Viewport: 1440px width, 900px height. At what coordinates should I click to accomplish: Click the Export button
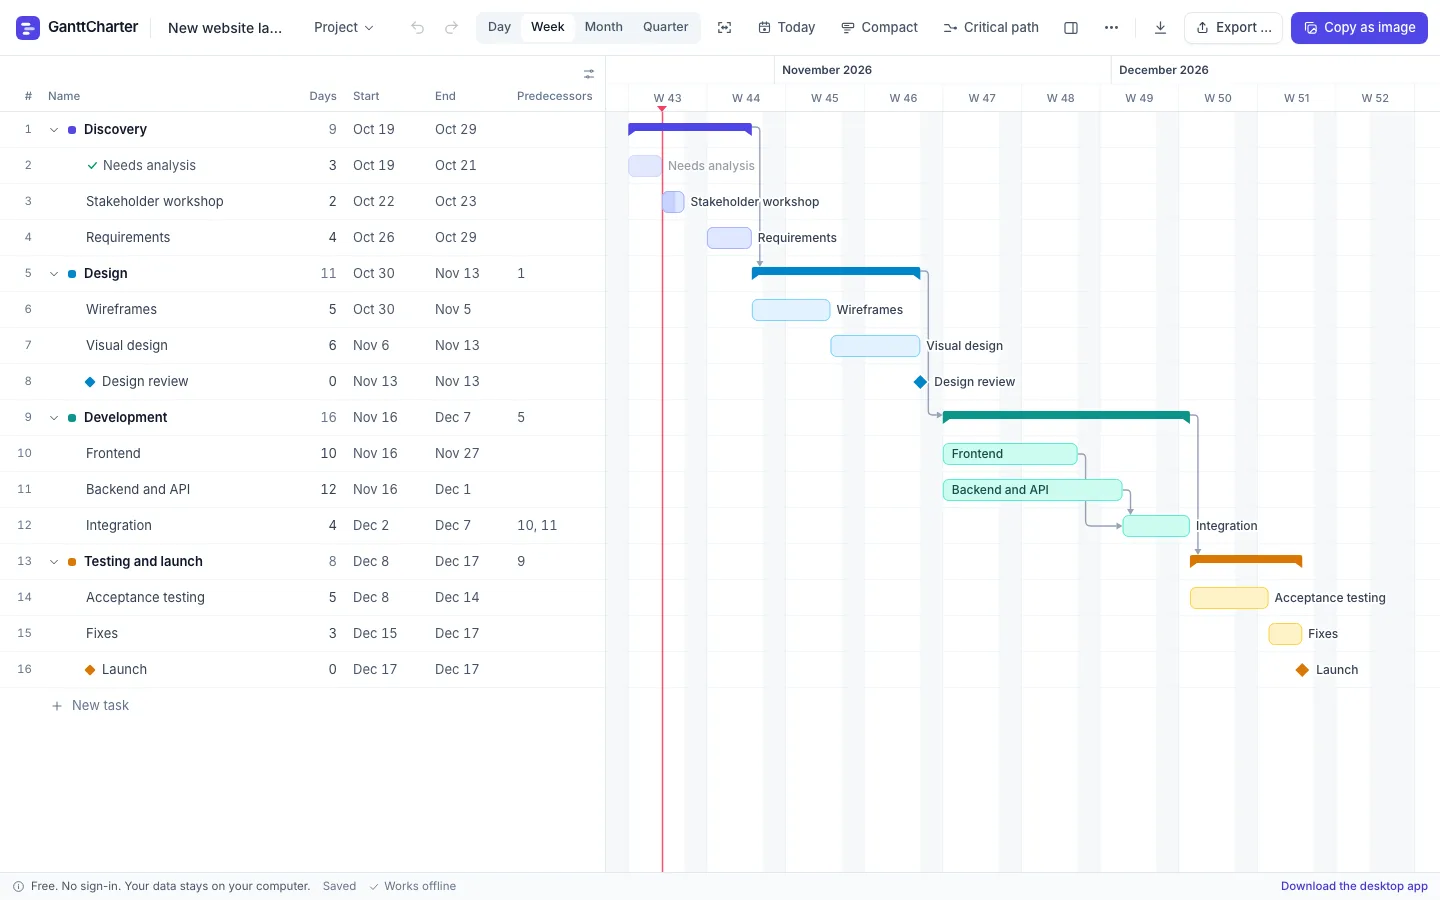[x=1233, y=28]
